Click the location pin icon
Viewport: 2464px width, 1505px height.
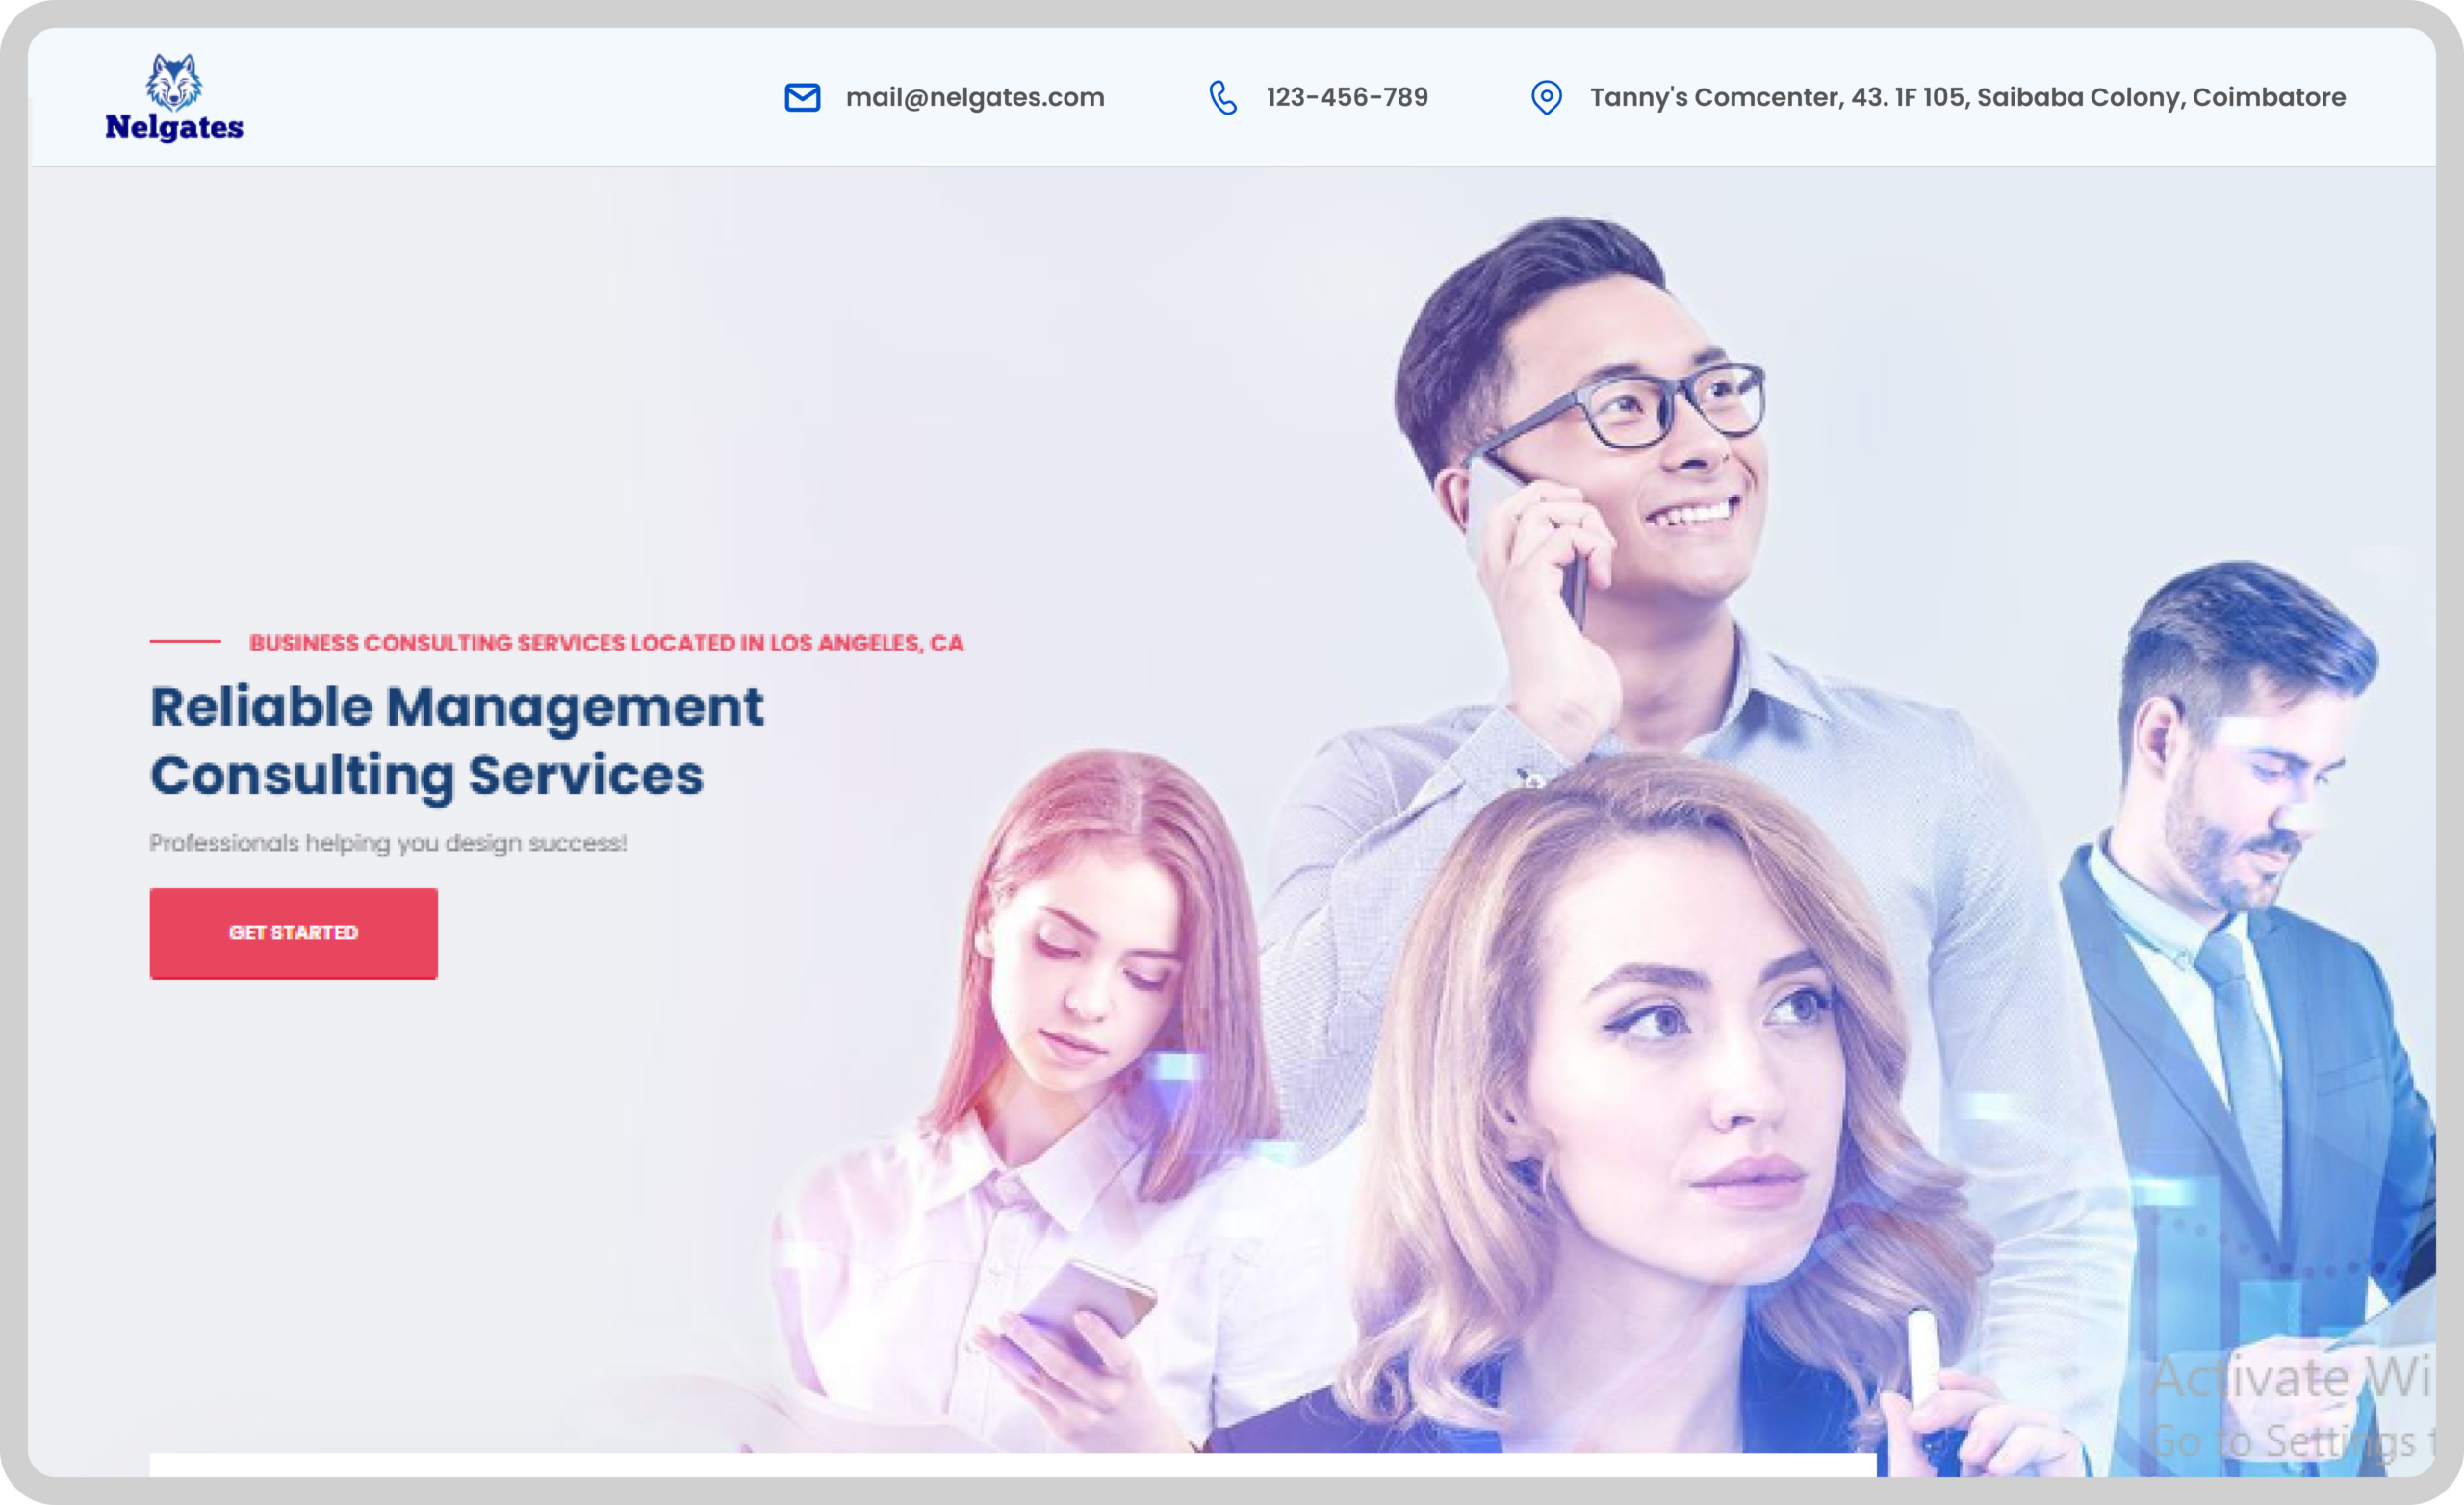pos(1546,97)
